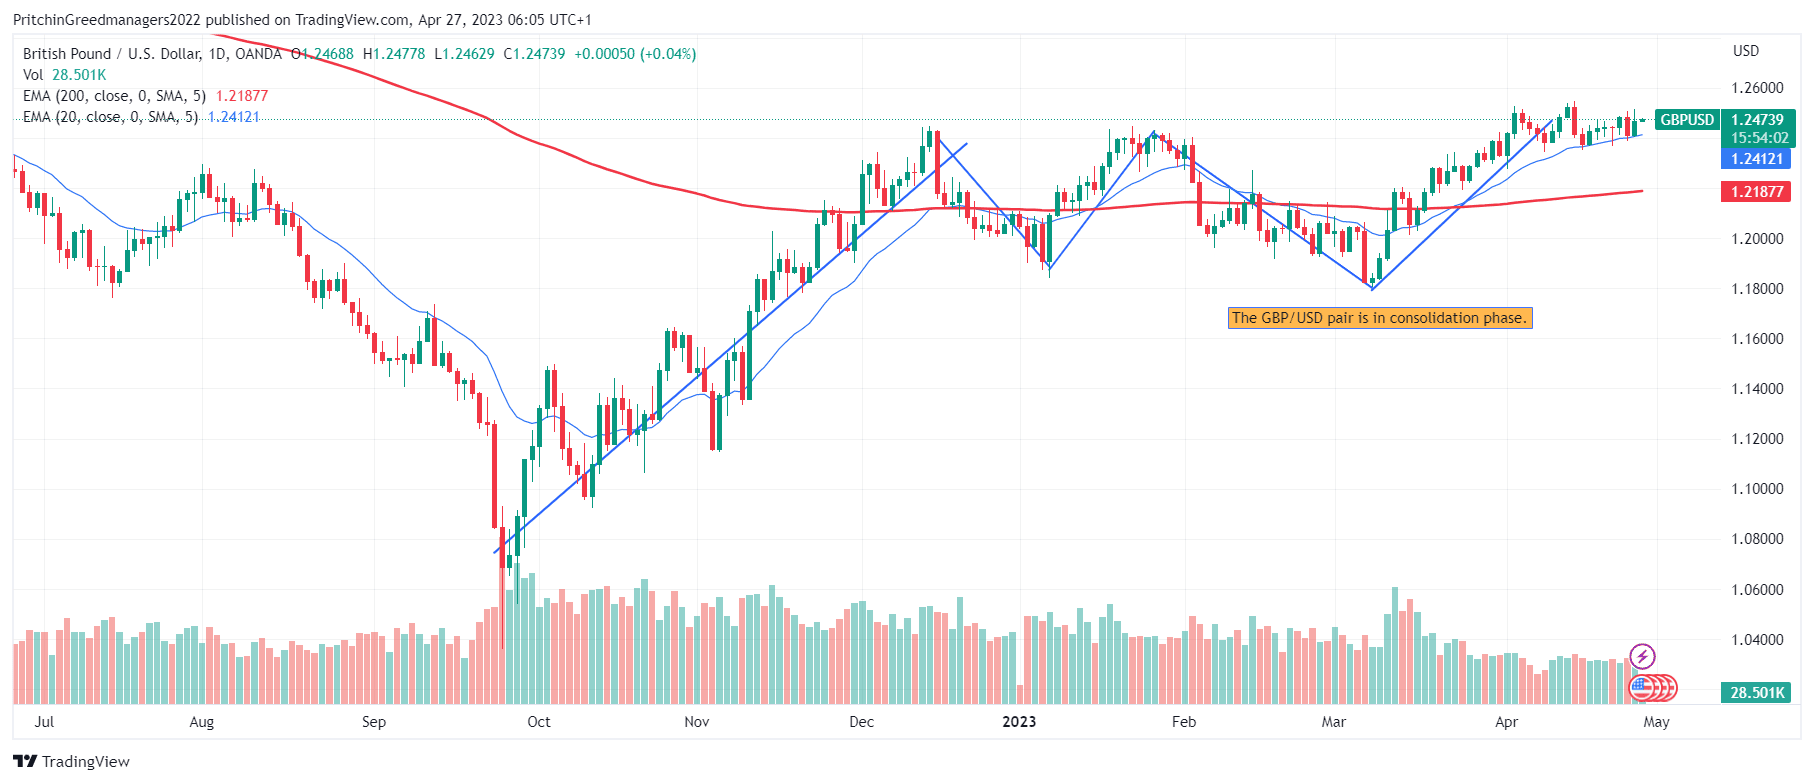Click the 1.24121 EMA 20 price label
Viewport: 1814px width, 783px height.
(1757, 159)
